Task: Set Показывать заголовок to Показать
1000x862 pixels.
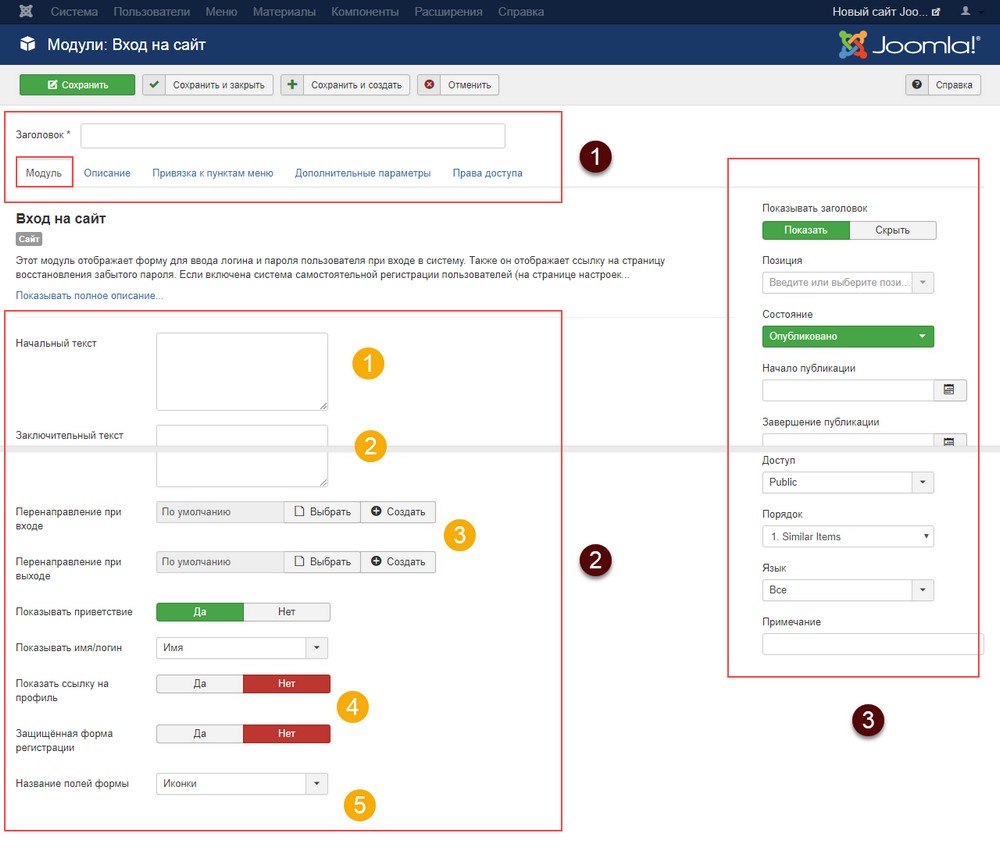Action: point(805,230)
